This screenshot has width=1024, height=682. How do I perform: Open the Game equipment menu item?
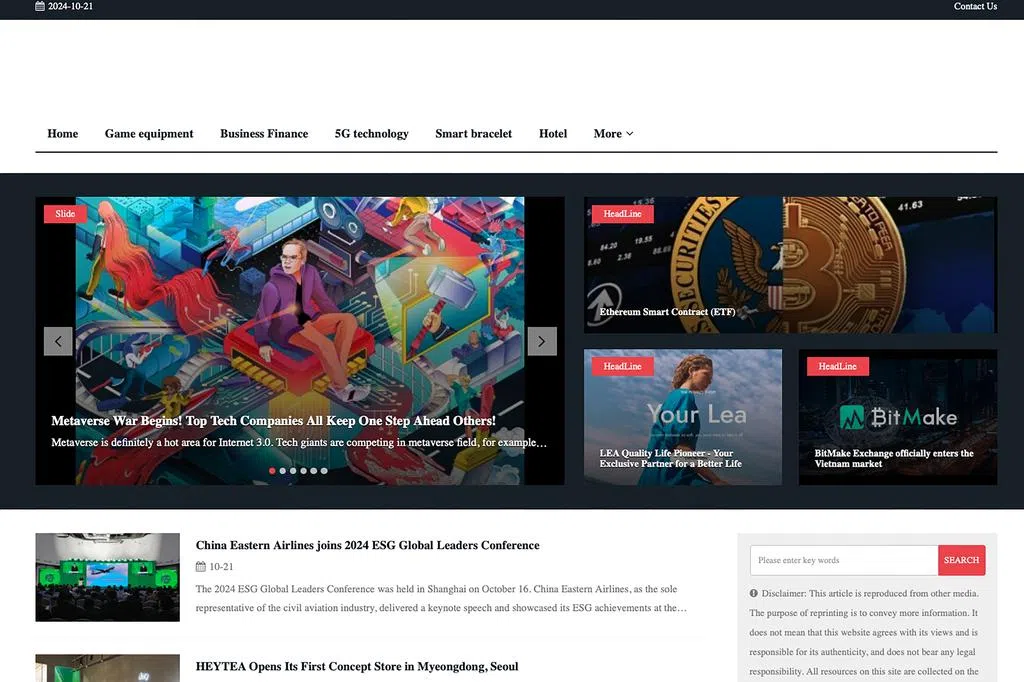pos(149,134)
